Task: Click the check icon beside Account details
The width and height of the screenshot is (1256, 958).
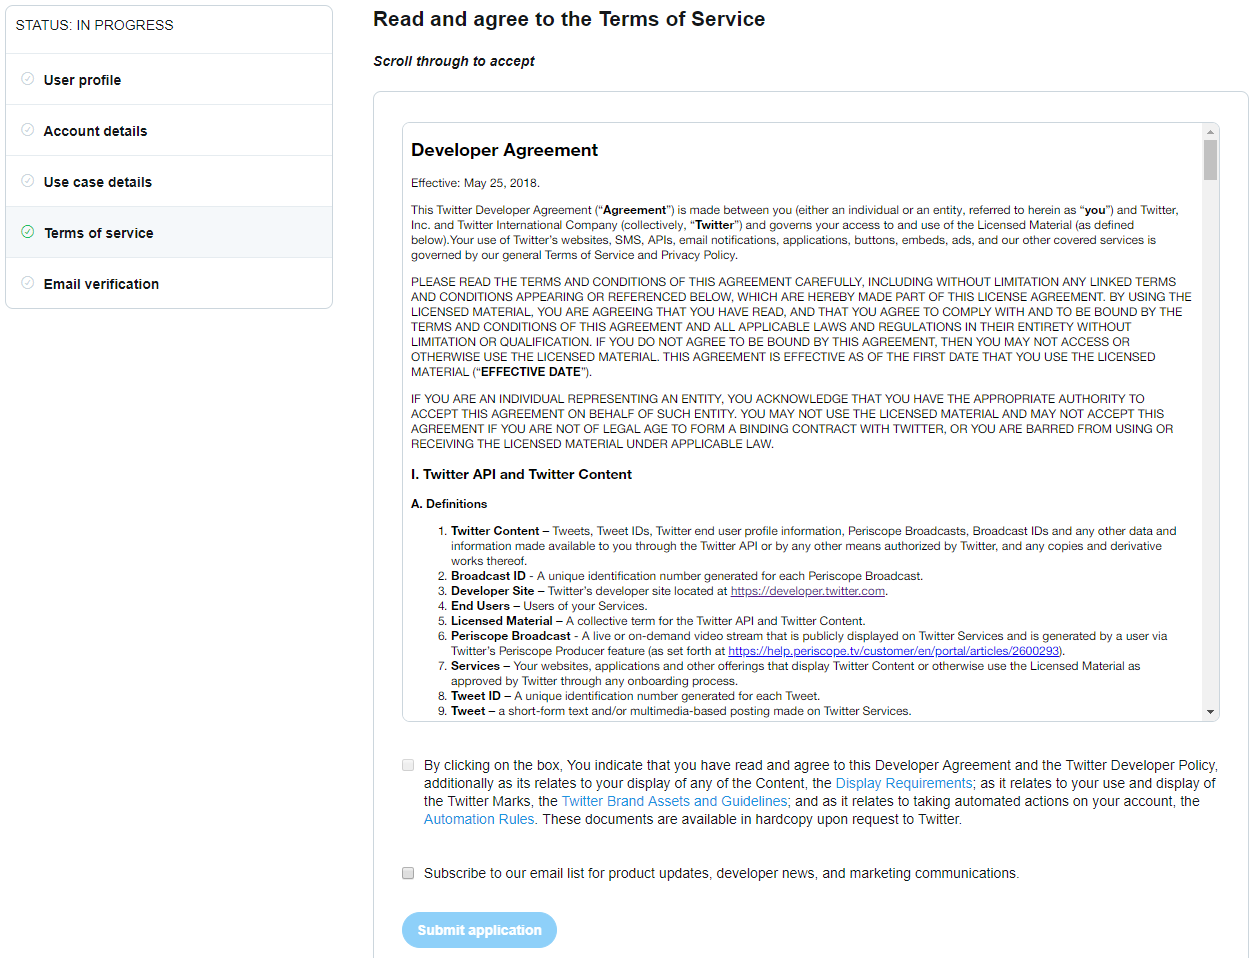Action: click(x=27, y=130)
